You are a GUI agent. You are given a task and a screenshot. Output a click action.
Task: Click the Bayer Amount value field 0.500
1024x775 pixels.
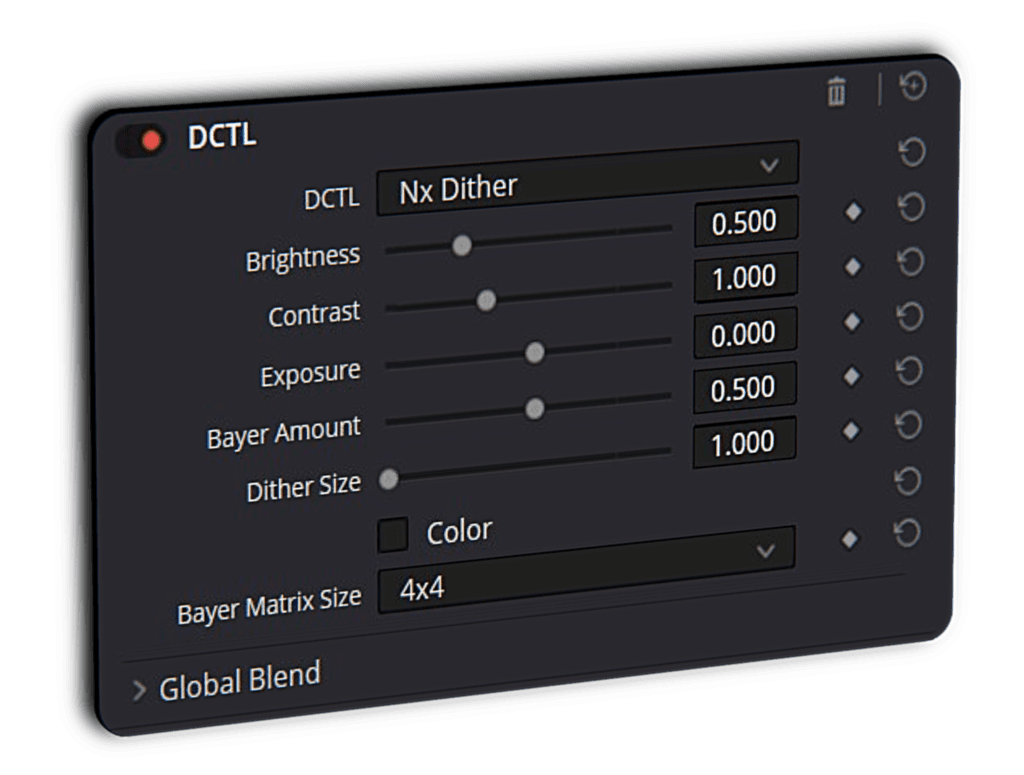pos(744,388)
